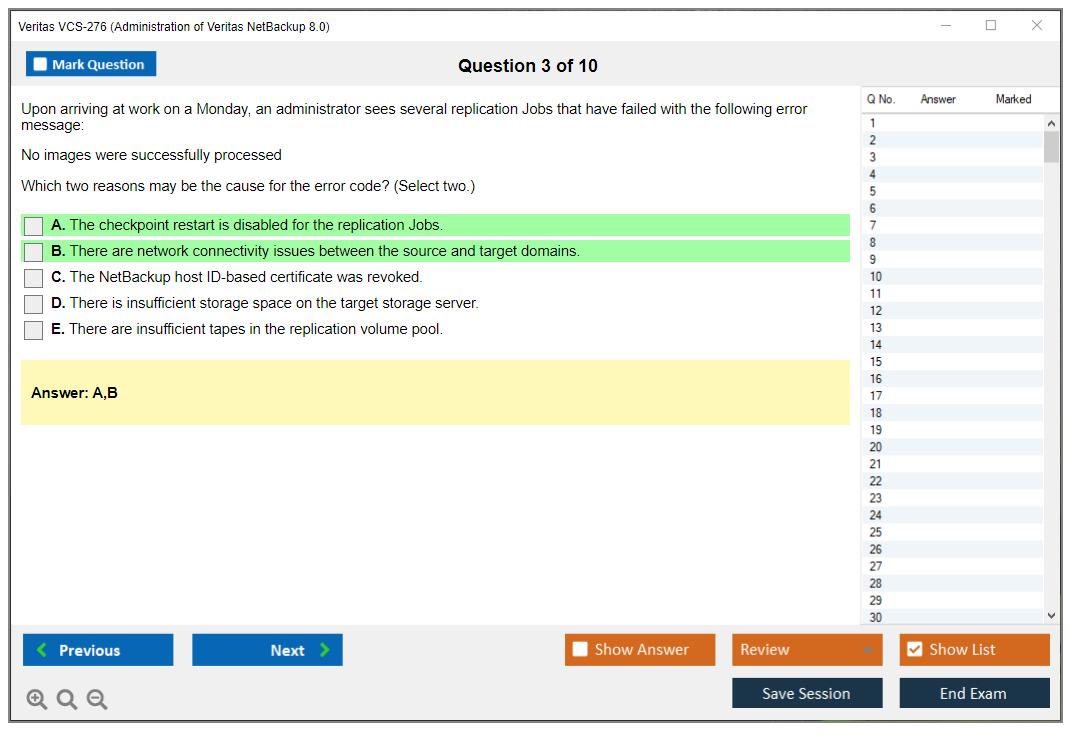1075x735 pixels.
Task: Go to the Next question
Action: [x=267, y=650]
